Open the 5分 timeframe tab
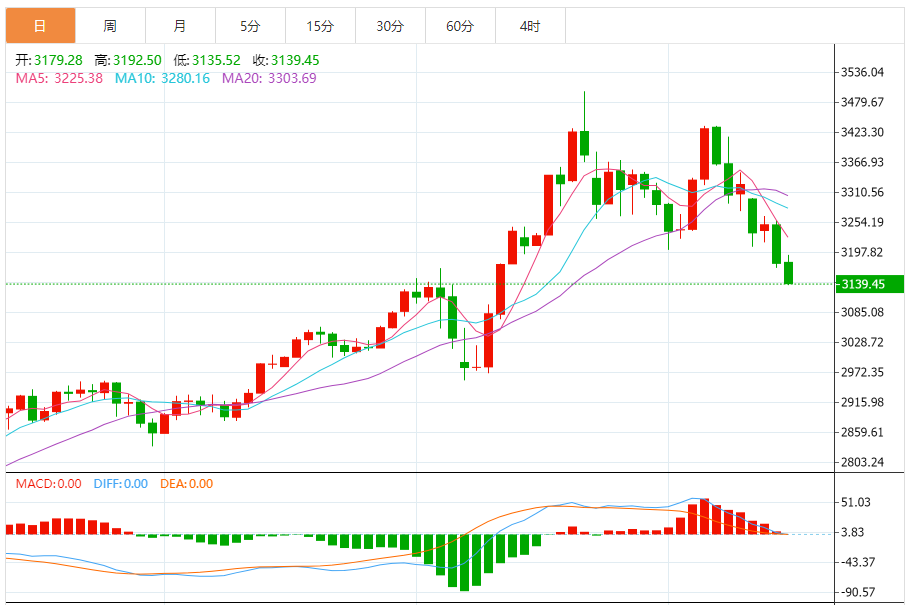This screenshot has height=605, width=910. coord(250,26)
